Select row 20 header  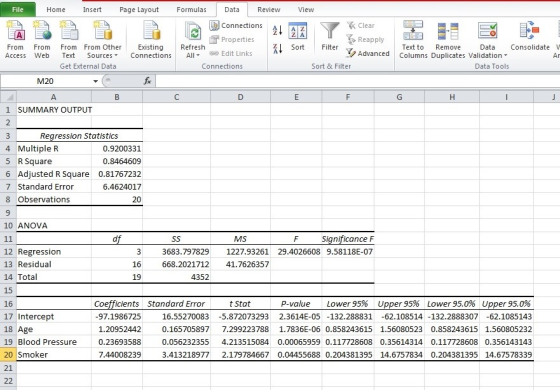pyautogui.click(x=8, y=355)
